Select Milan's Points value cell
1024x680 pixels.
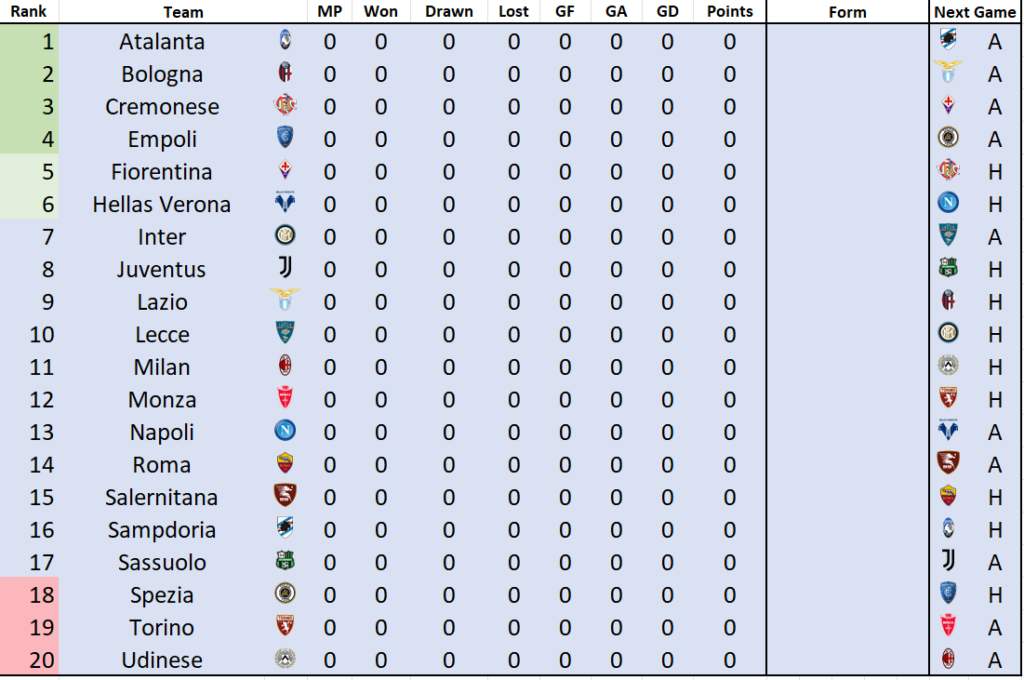click(729, 367)
